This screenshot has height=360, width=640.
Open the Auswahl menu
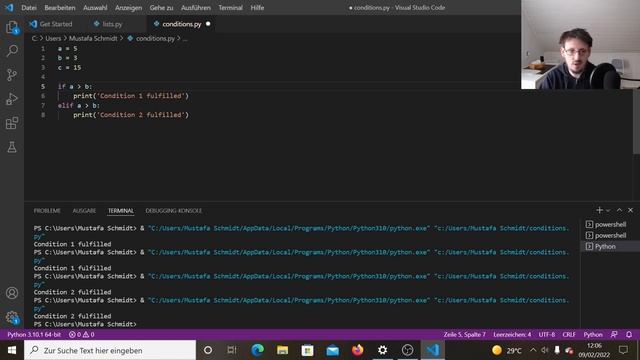[95, 7]
